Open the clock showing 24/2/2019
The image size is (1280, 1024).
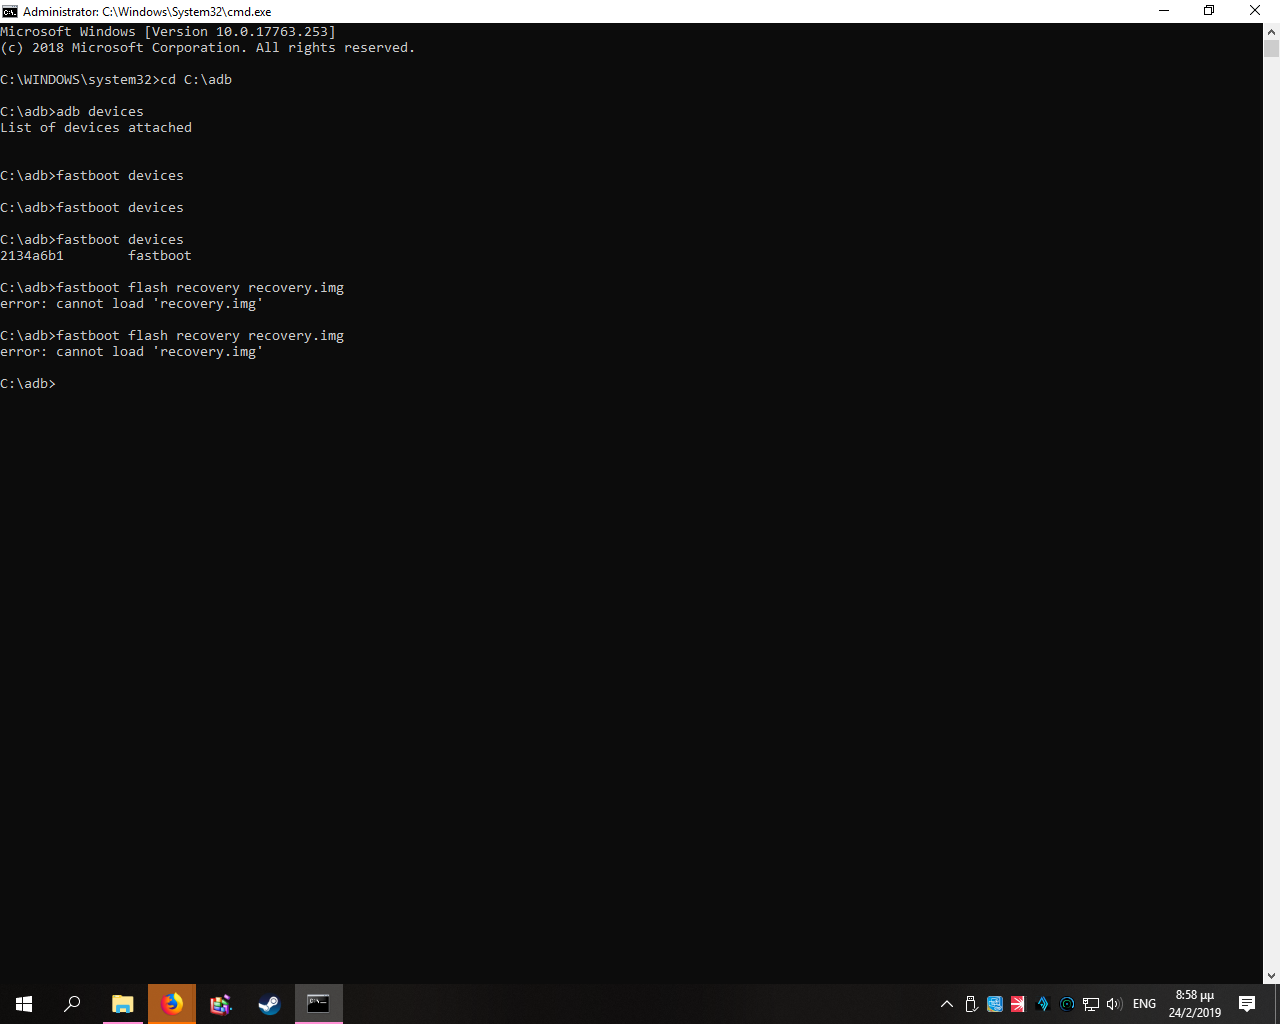point(1195,1004)
